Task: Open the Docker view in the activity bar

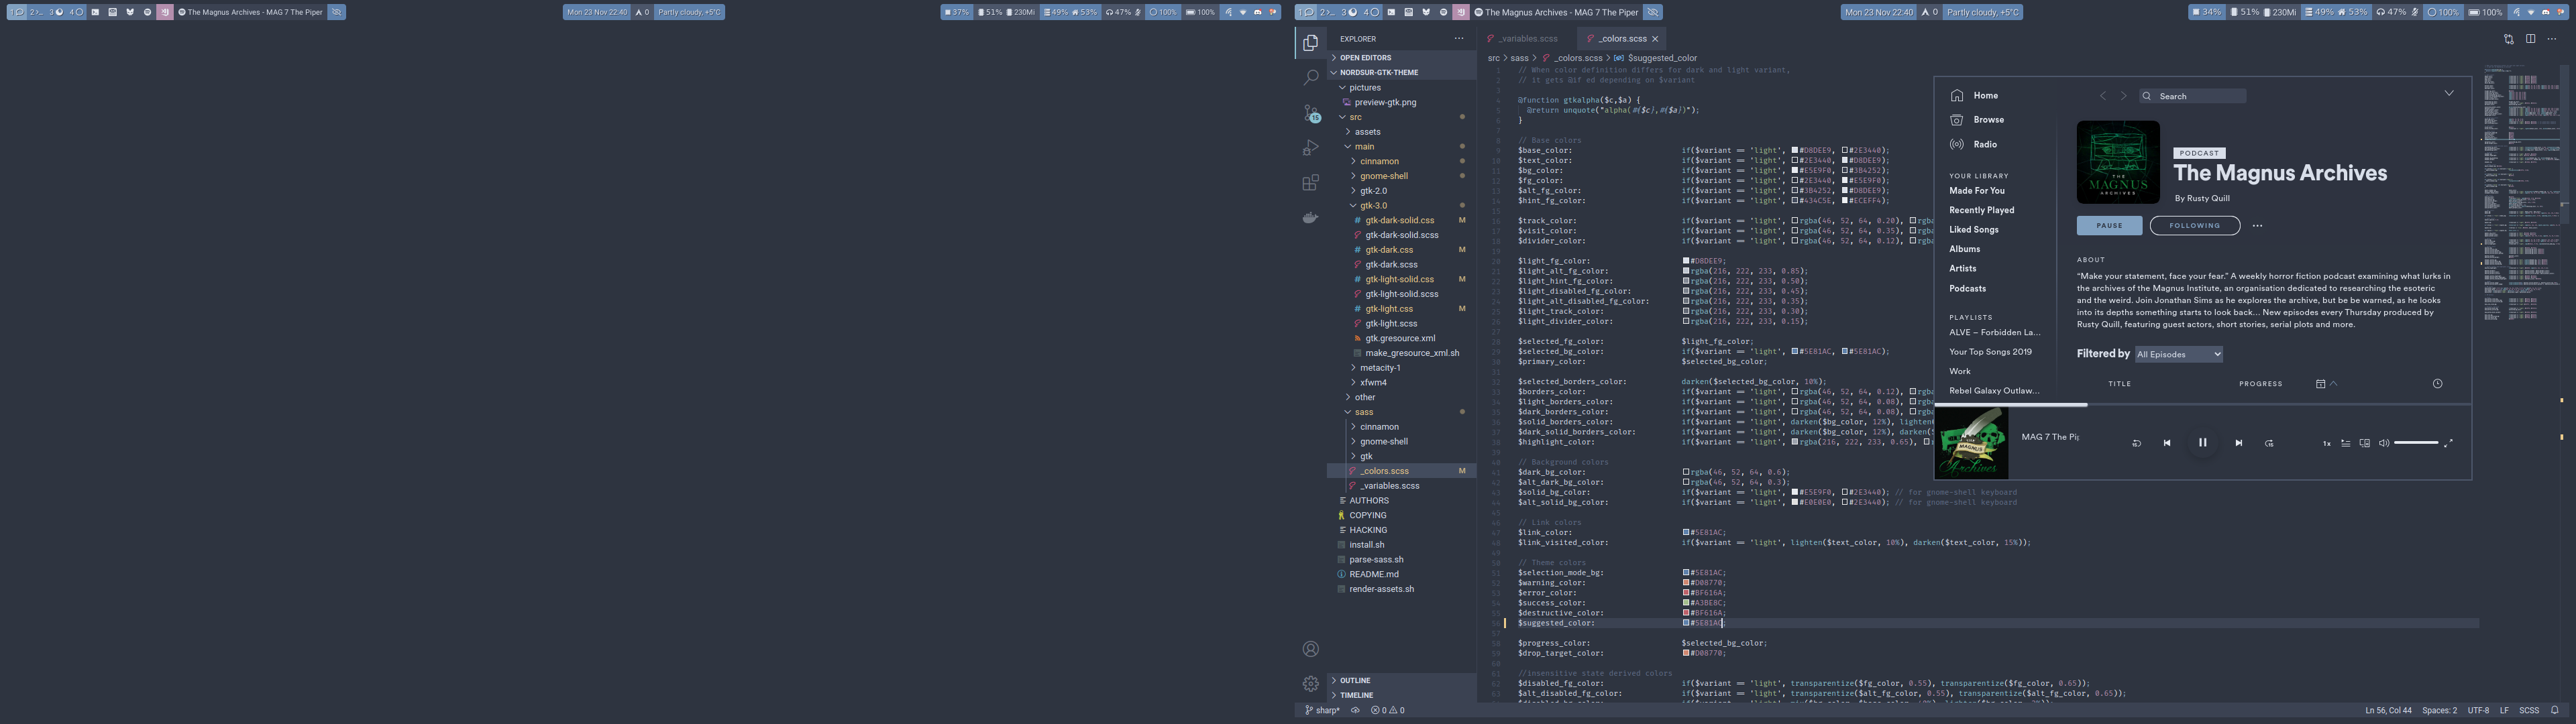Action: pyautogui.click(x=1310, y=217)
